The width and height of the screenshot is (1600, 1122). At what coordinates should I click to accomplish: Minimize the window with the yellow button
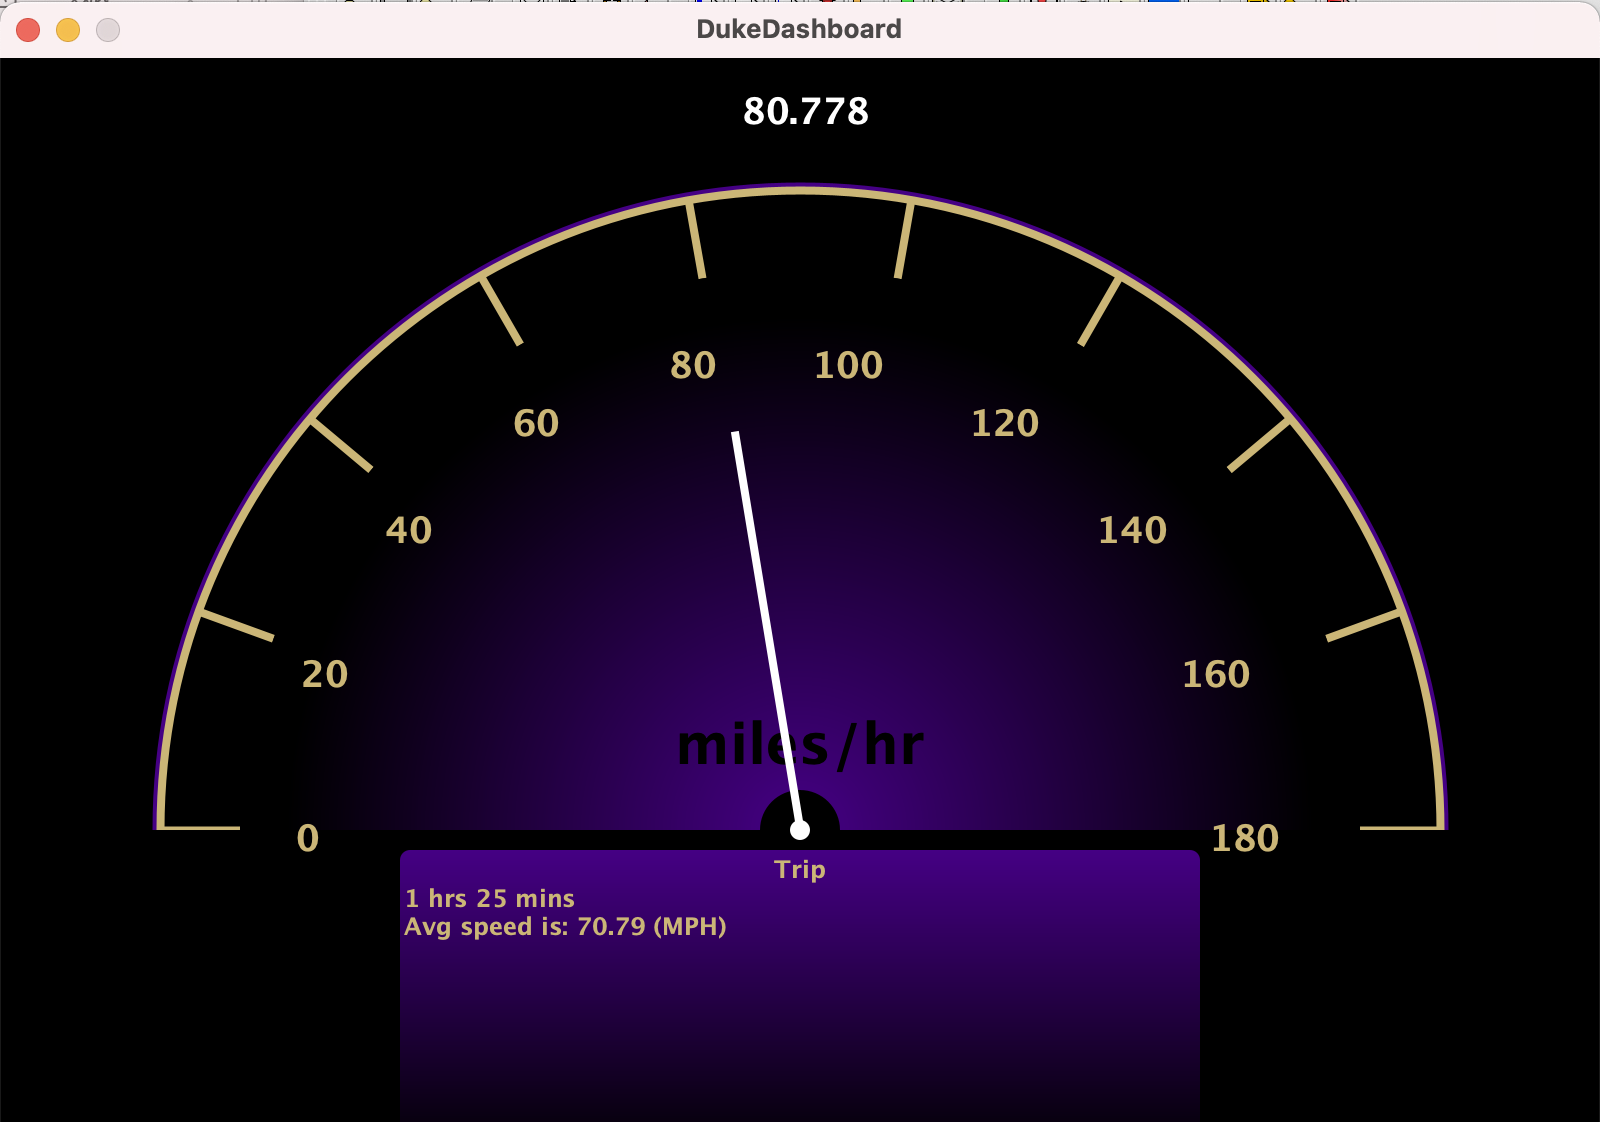point(68,30)
